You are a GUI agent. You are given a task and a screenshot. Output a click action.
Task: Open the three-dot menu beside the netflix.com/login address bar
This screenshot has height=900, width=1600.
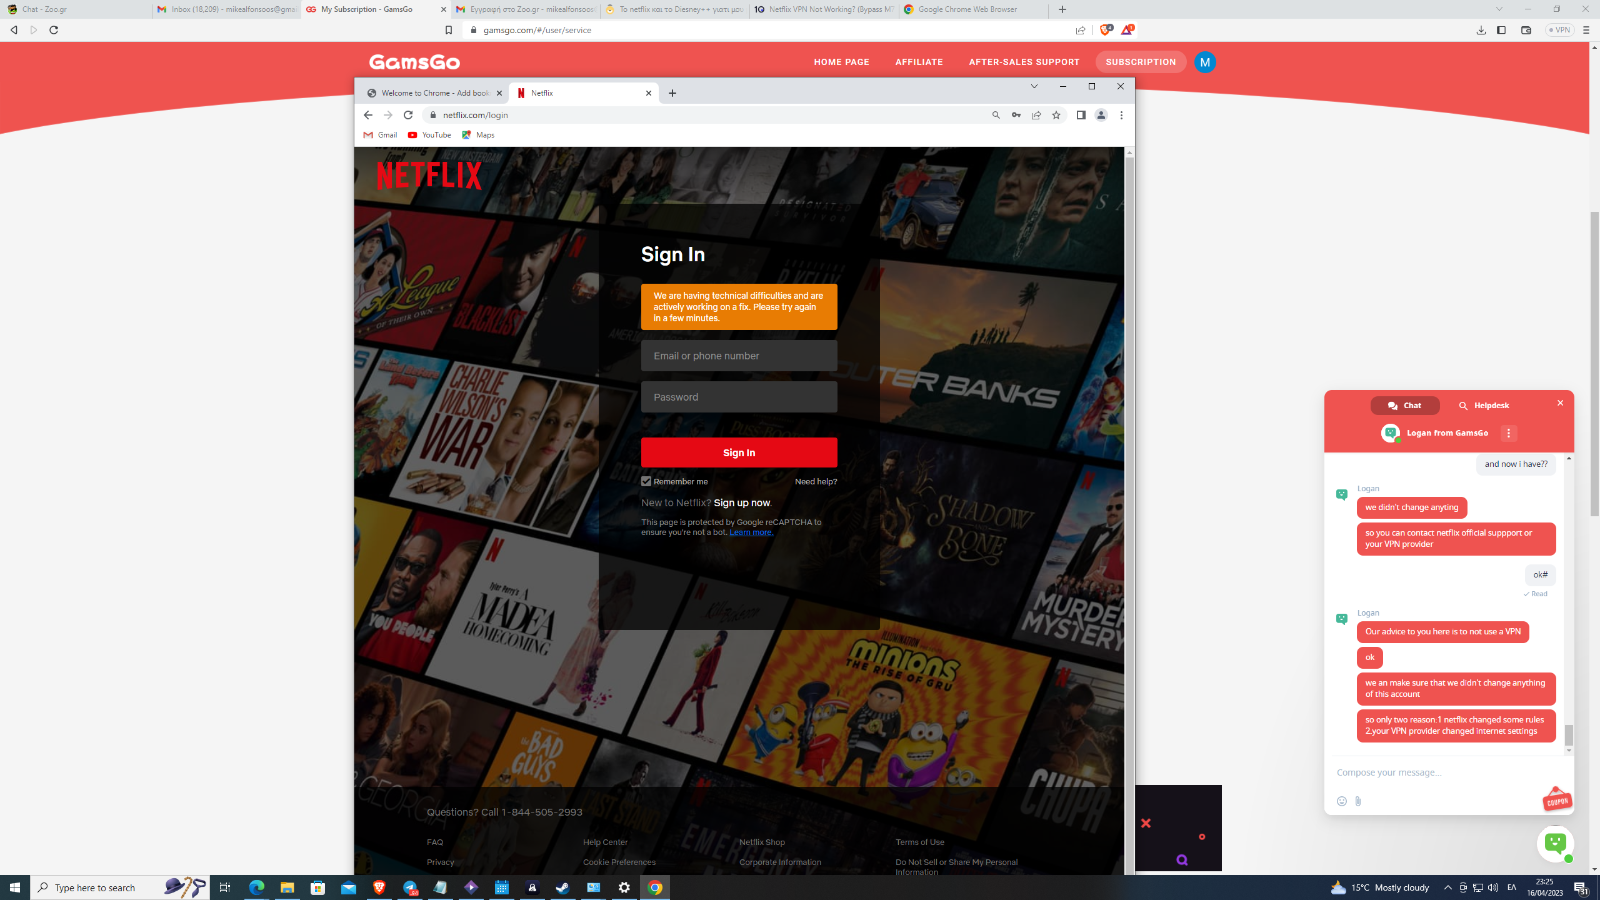(x=1121, y=115)
